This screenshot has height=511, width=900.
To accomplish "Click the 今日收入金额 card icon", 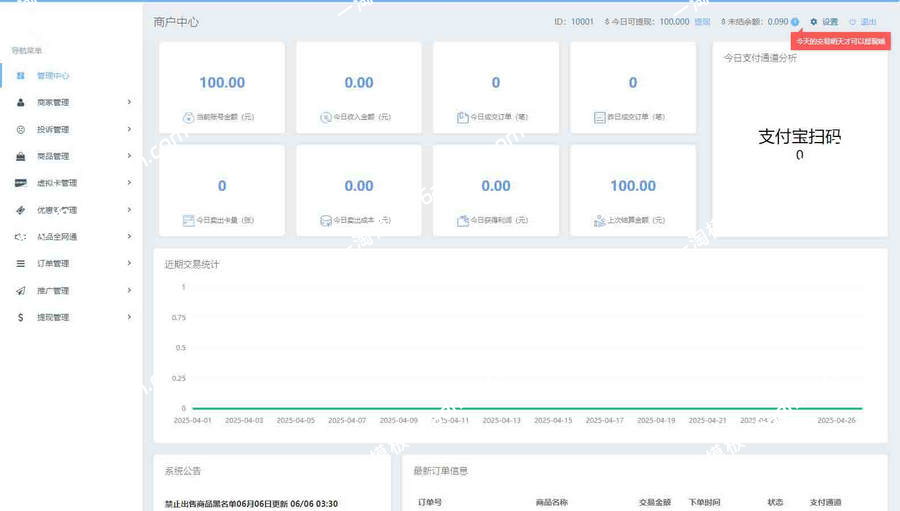I will point(325,117).
